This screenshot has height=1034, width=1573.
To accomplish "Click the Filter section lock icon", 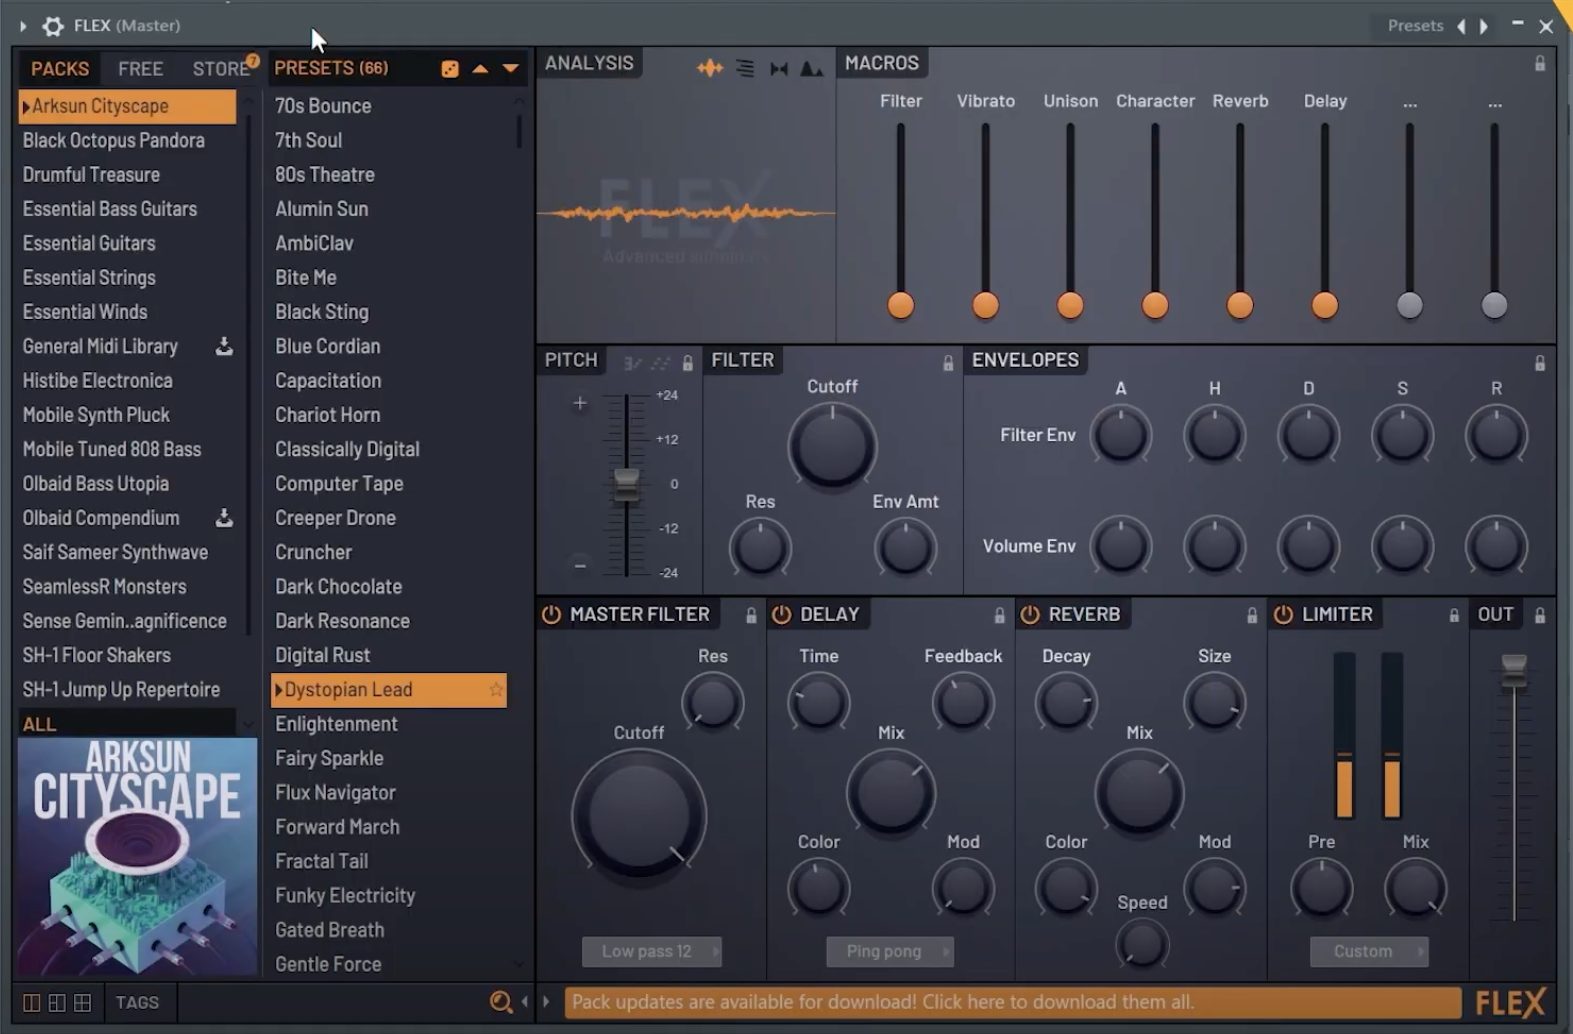I will click(948, 363).
